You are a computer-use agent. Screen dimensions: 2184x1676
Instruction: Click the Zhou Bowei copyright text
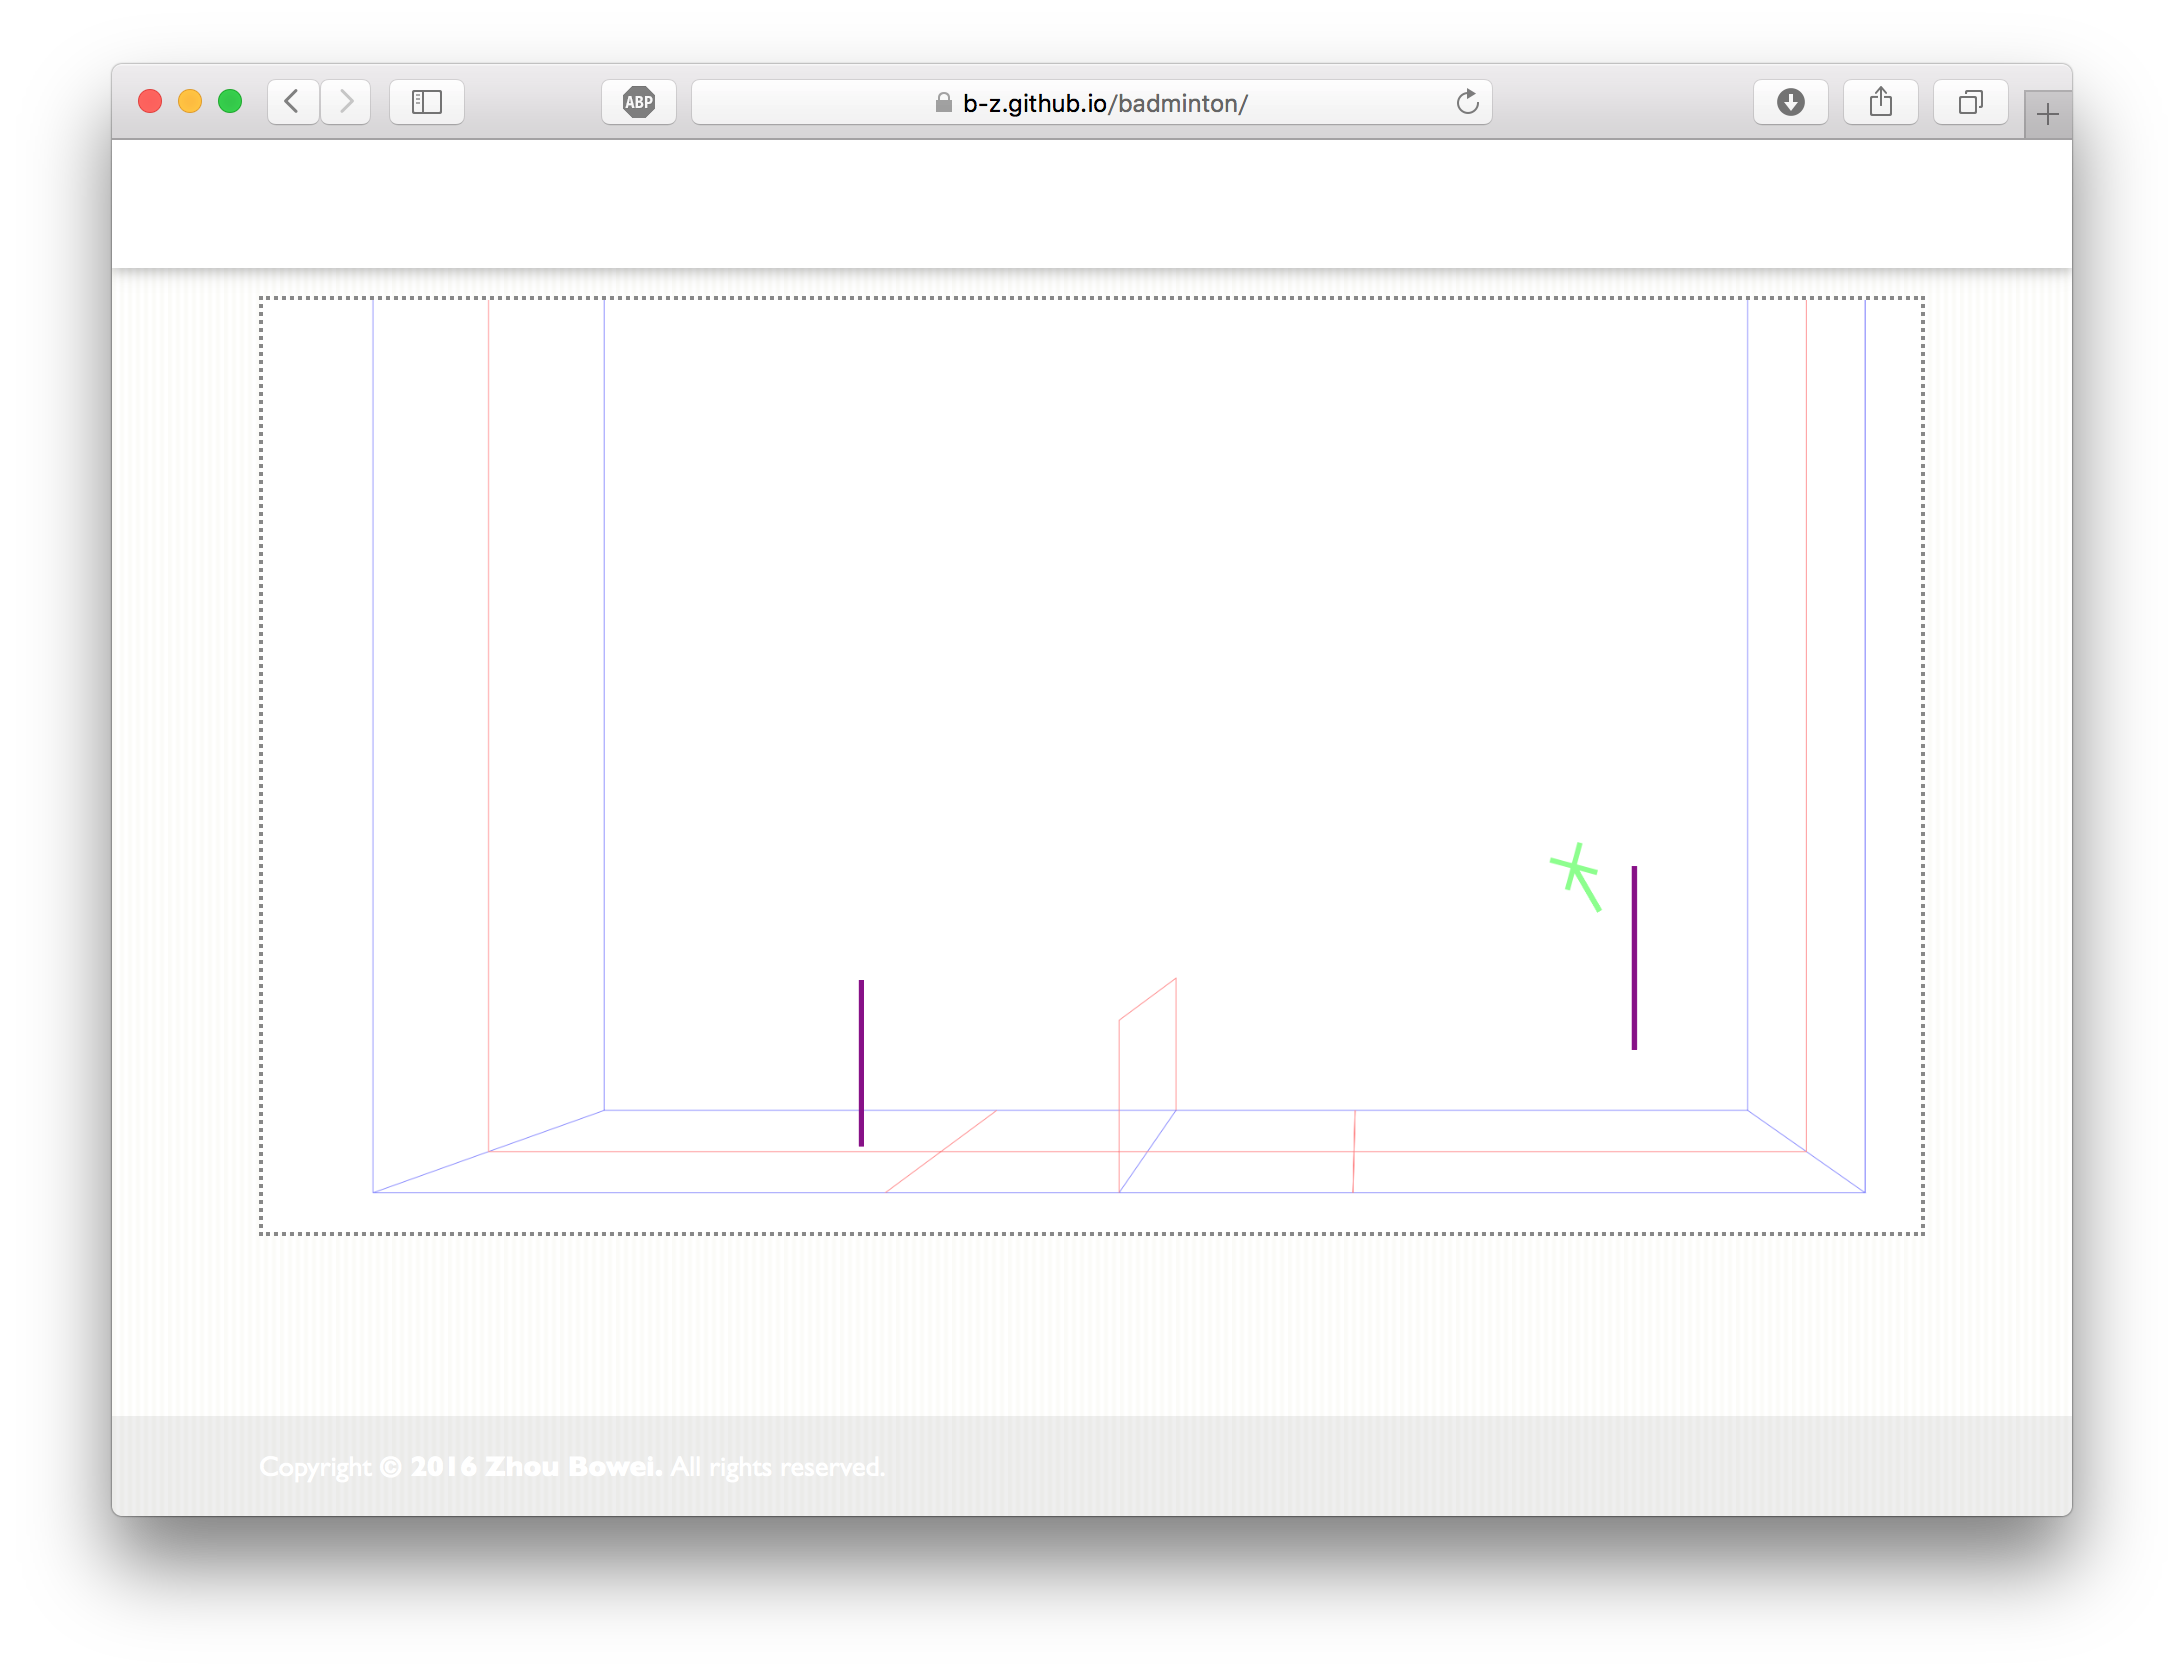(571, 1467)
